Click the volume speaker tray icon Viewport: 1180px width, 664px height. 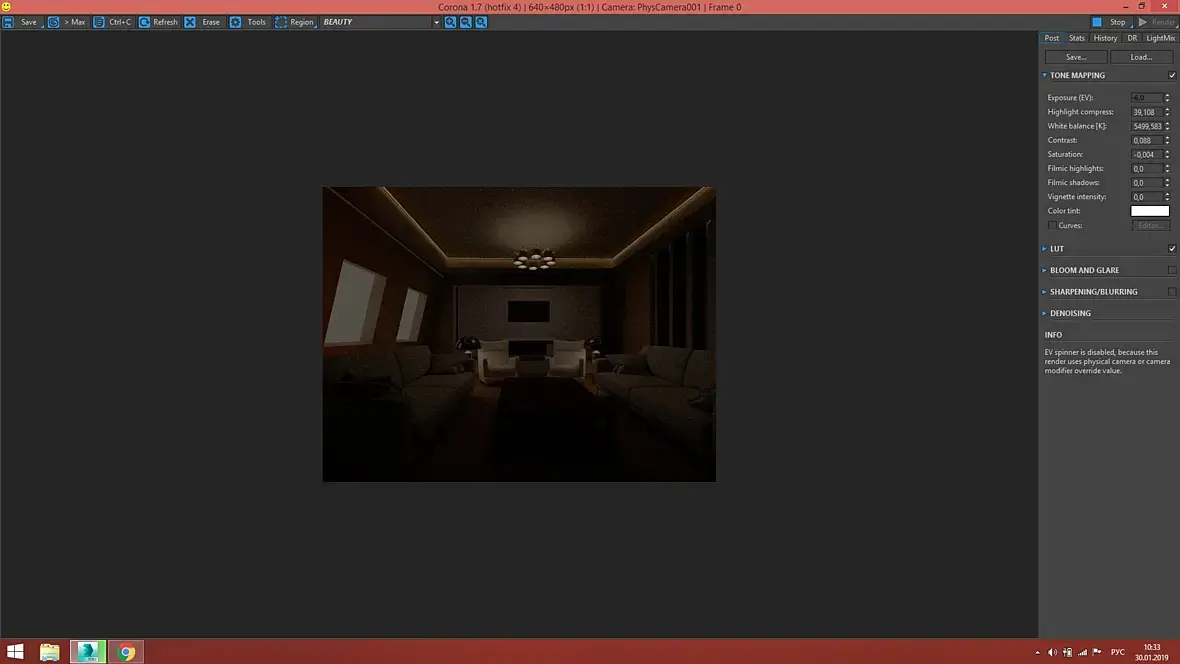tap(1052, 652)
